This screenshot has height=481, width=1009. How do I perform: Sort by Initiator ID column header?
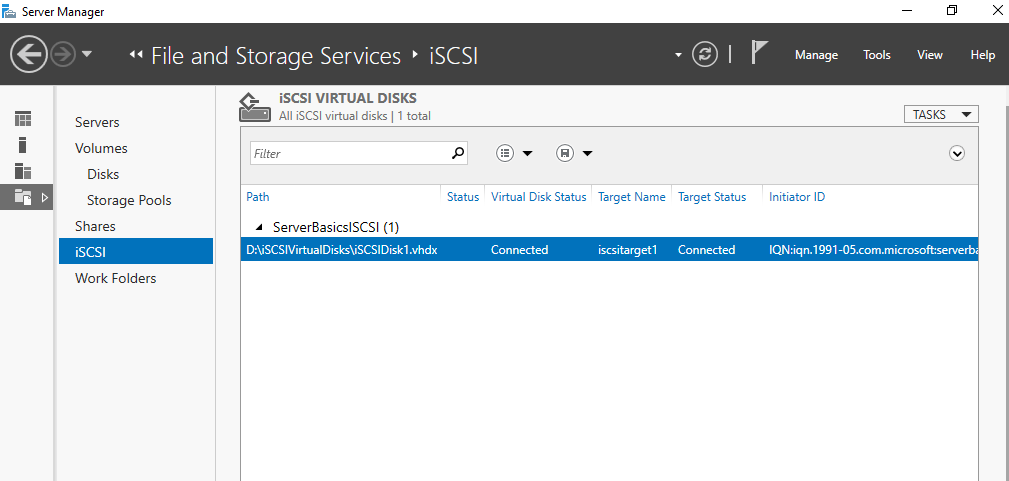coord(797,197)
